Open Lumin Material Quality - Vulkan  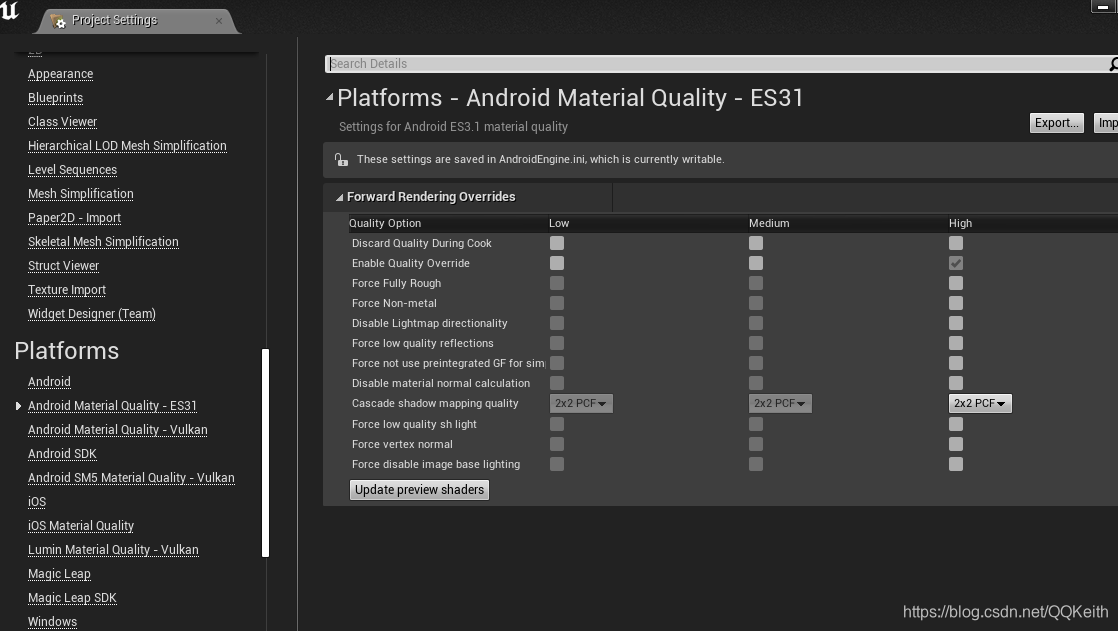tap(113, 550)
